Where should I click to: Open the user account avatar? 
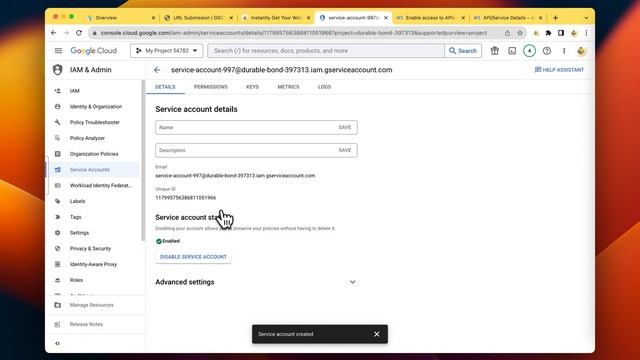(x=581, y=51)
